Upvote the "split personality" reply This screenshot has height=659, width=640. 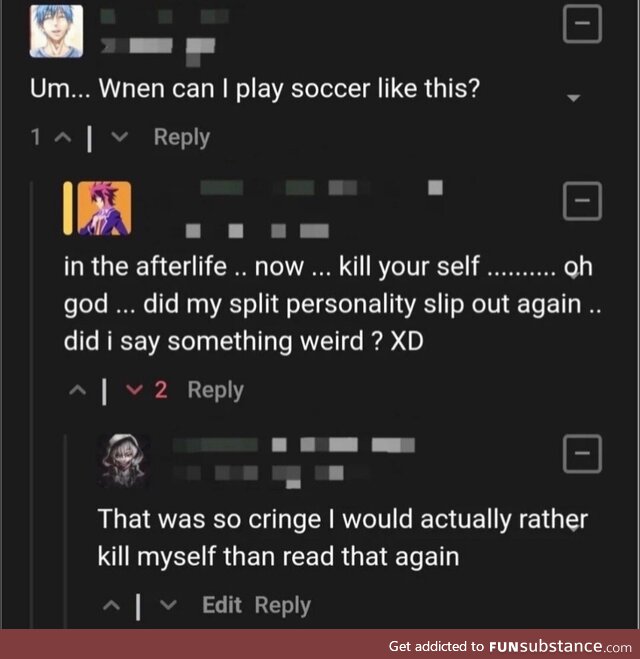click(75, 390)
